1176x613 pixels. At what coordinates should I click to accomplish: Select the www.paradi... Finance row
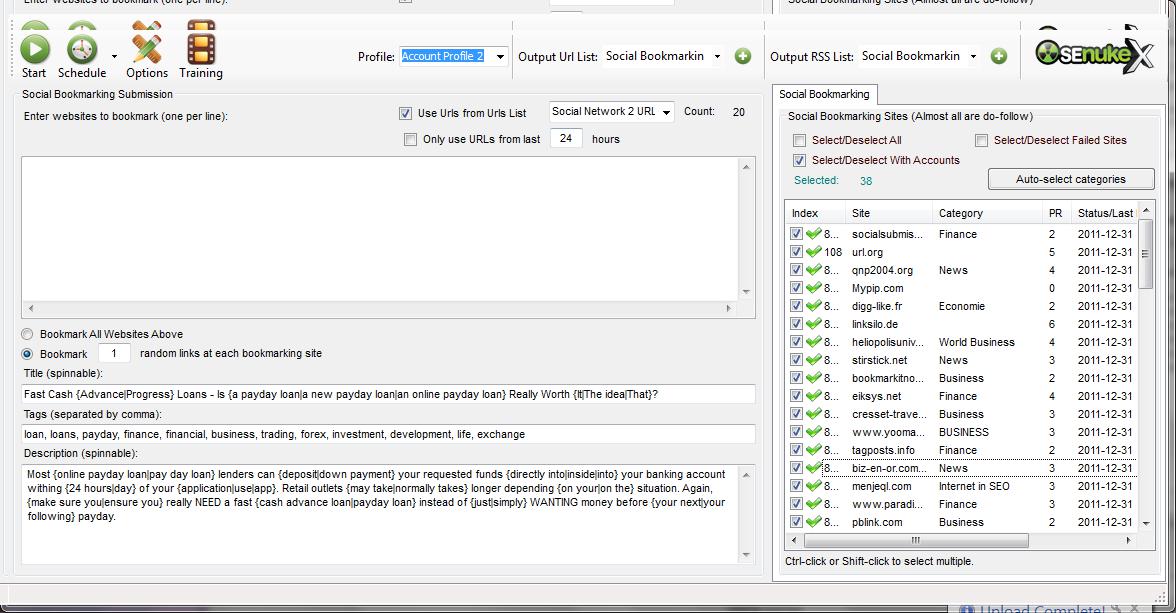point(962,504)
